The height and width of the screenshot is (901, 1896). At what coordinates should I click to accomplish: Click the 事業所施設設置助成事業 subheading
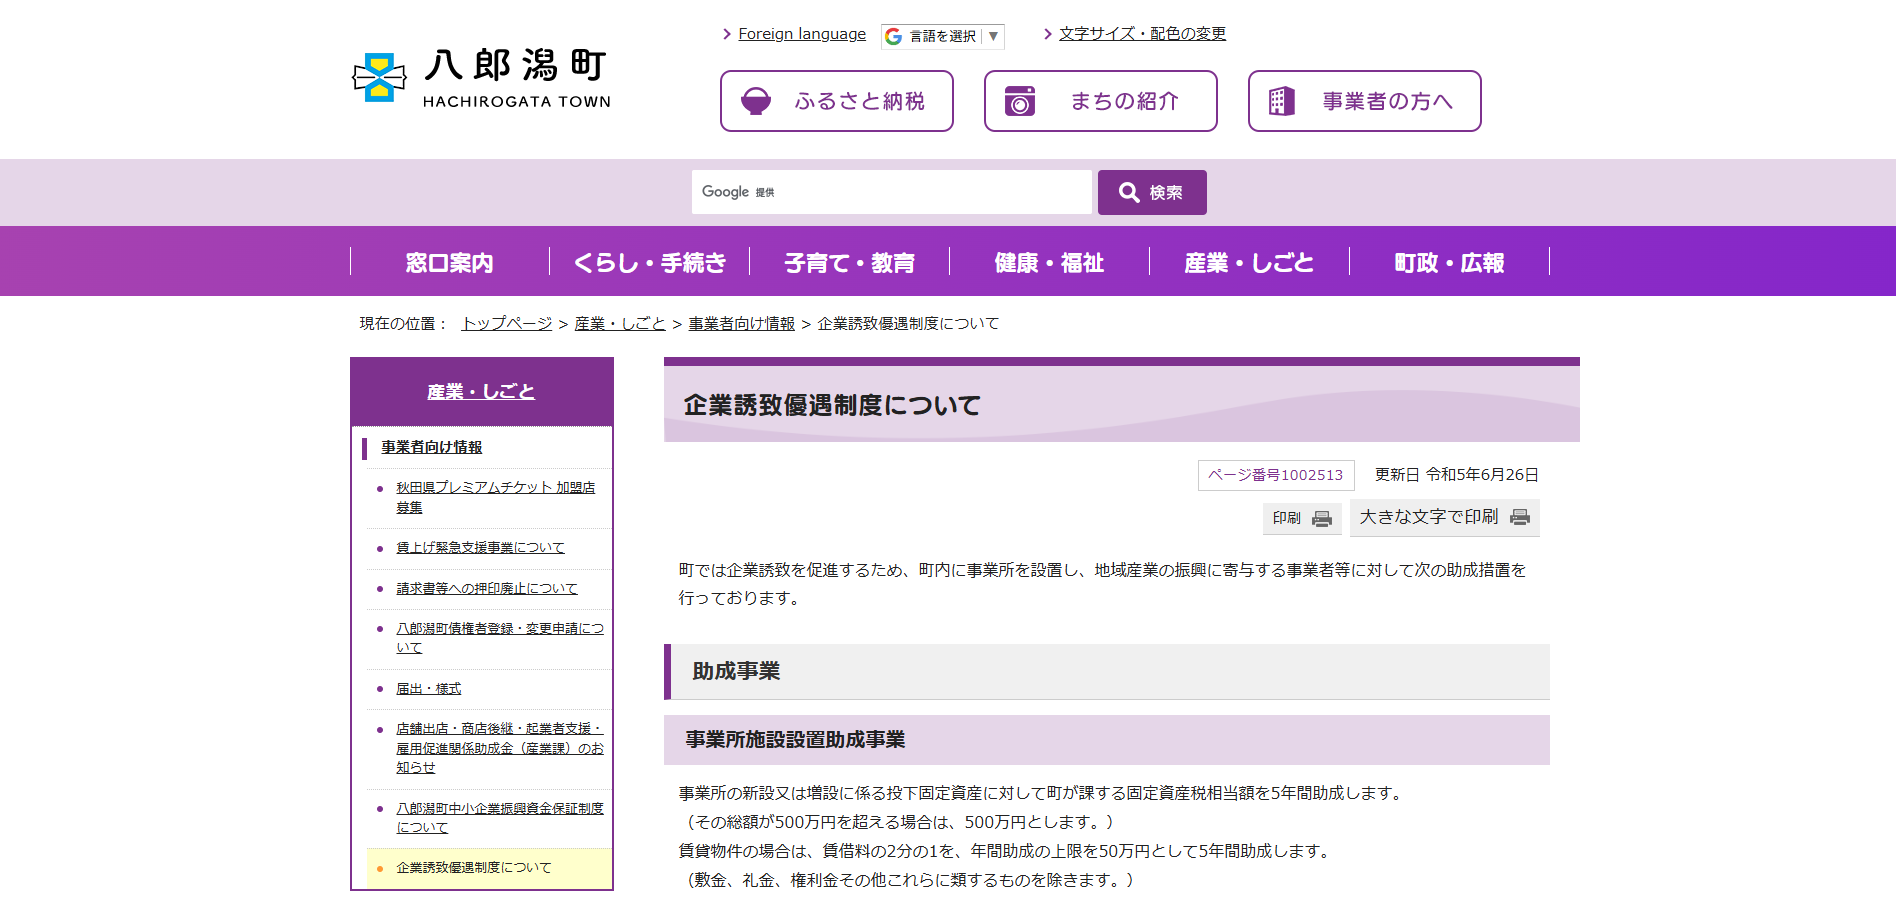[795, 740]
